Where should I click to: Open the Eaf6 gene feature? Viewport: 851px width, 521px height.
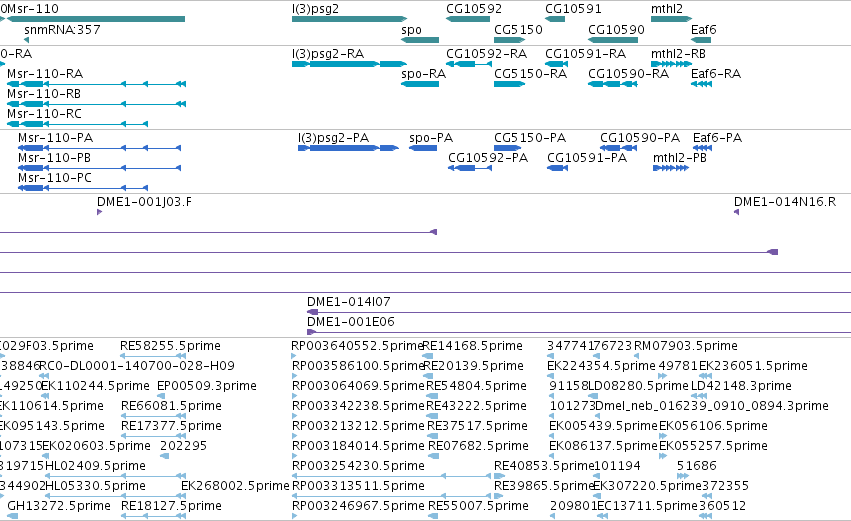701,40
